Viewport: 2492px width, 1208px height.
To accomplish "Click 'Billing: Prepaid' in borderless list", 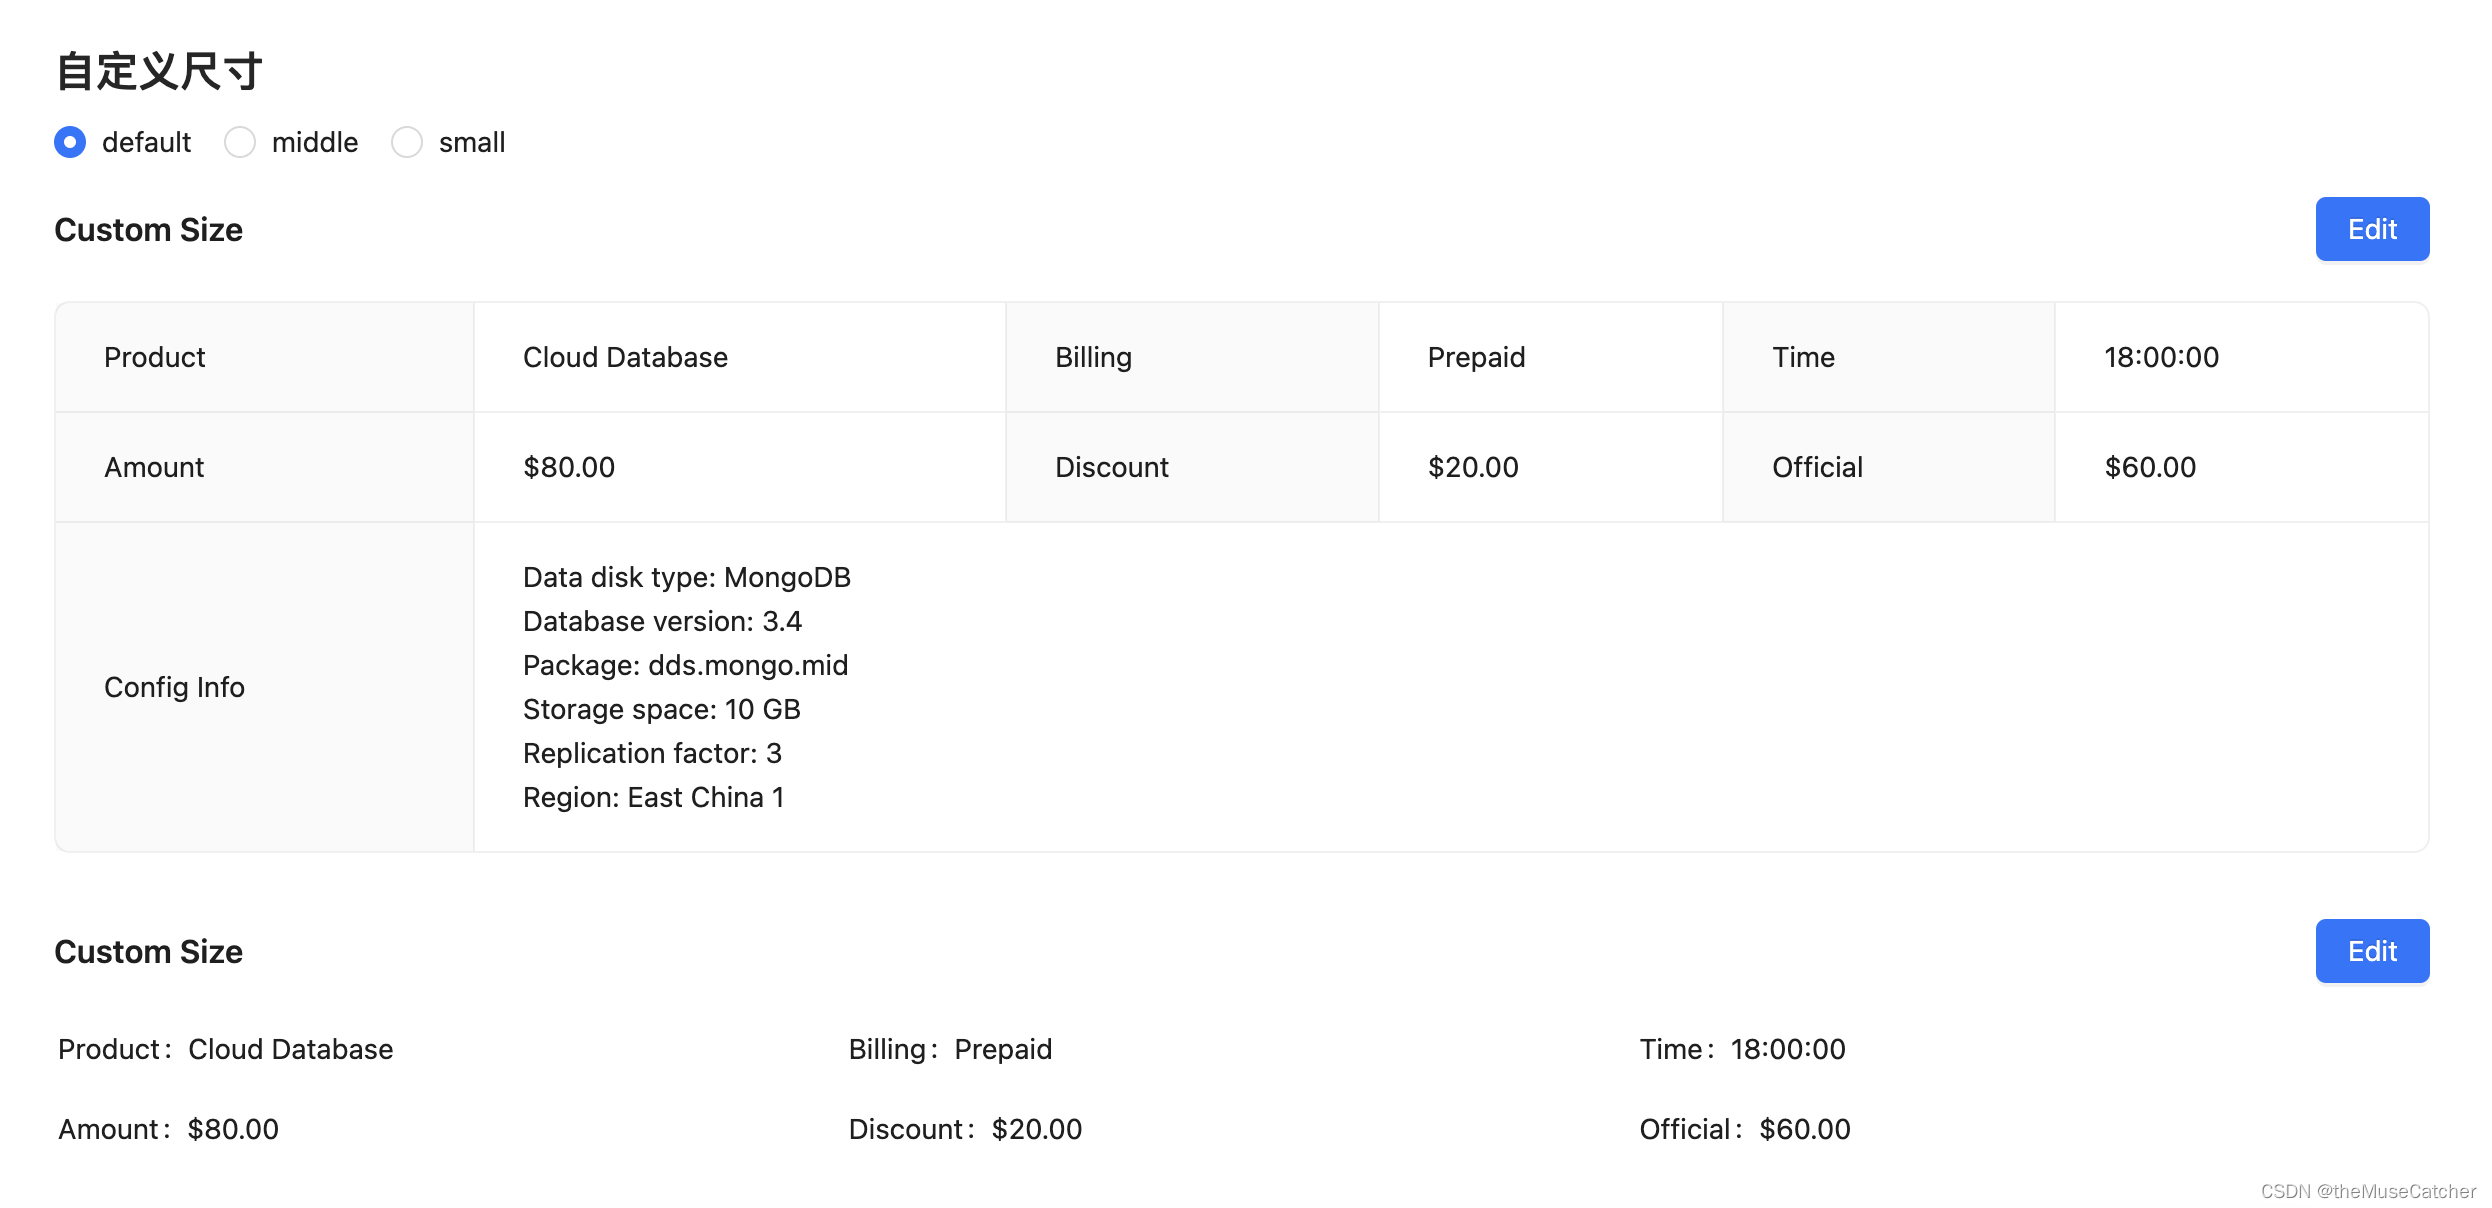I will pyautogui.click(x=951, y=1049).
